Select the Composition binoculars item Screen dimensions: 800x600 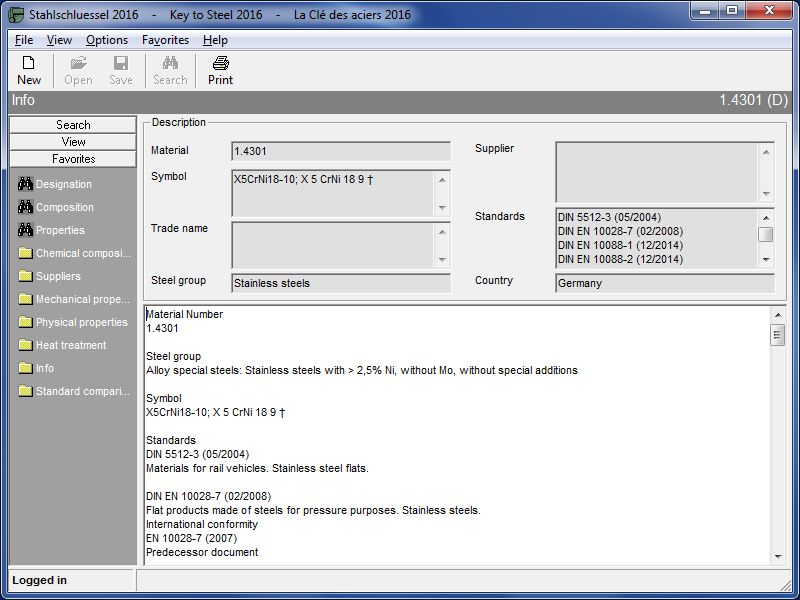click(x=64, y=207)
